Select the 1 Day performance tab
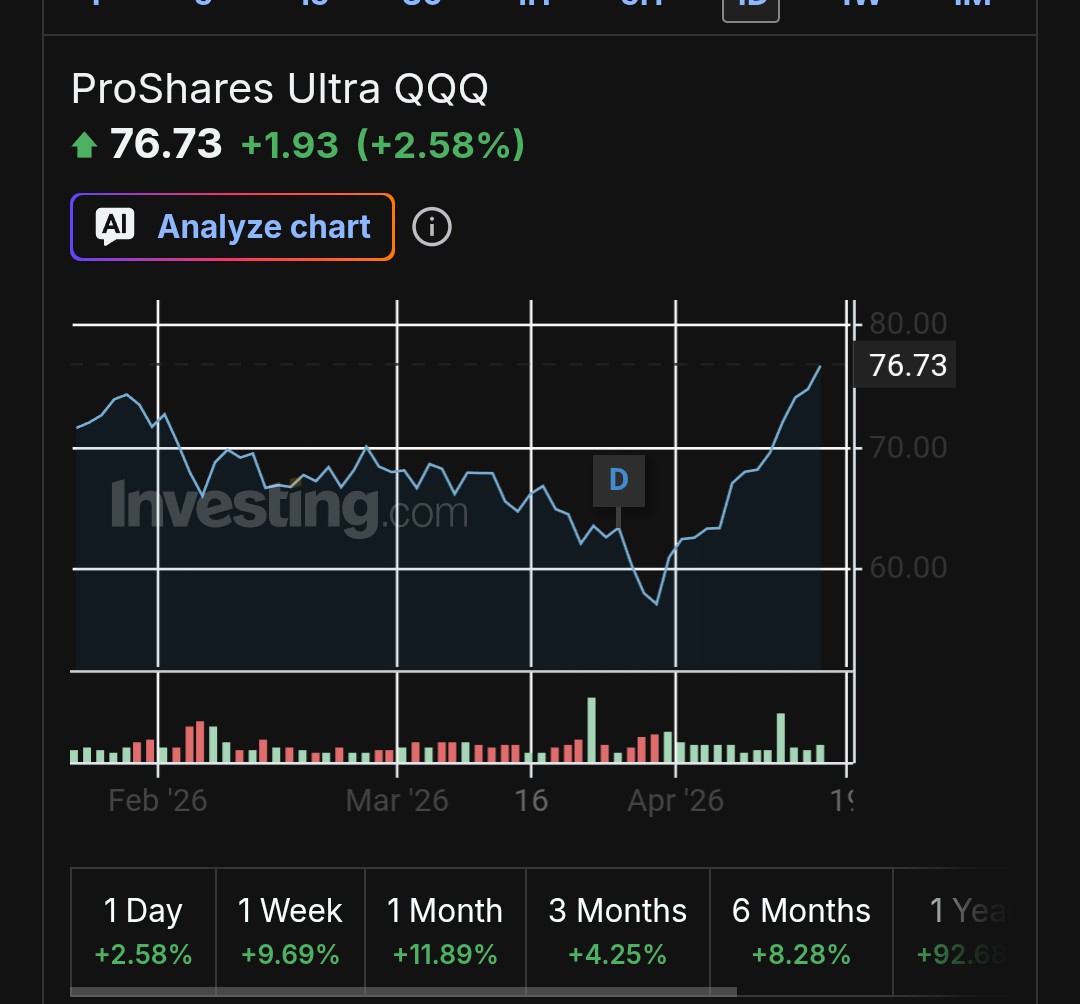 coord(143,930)
